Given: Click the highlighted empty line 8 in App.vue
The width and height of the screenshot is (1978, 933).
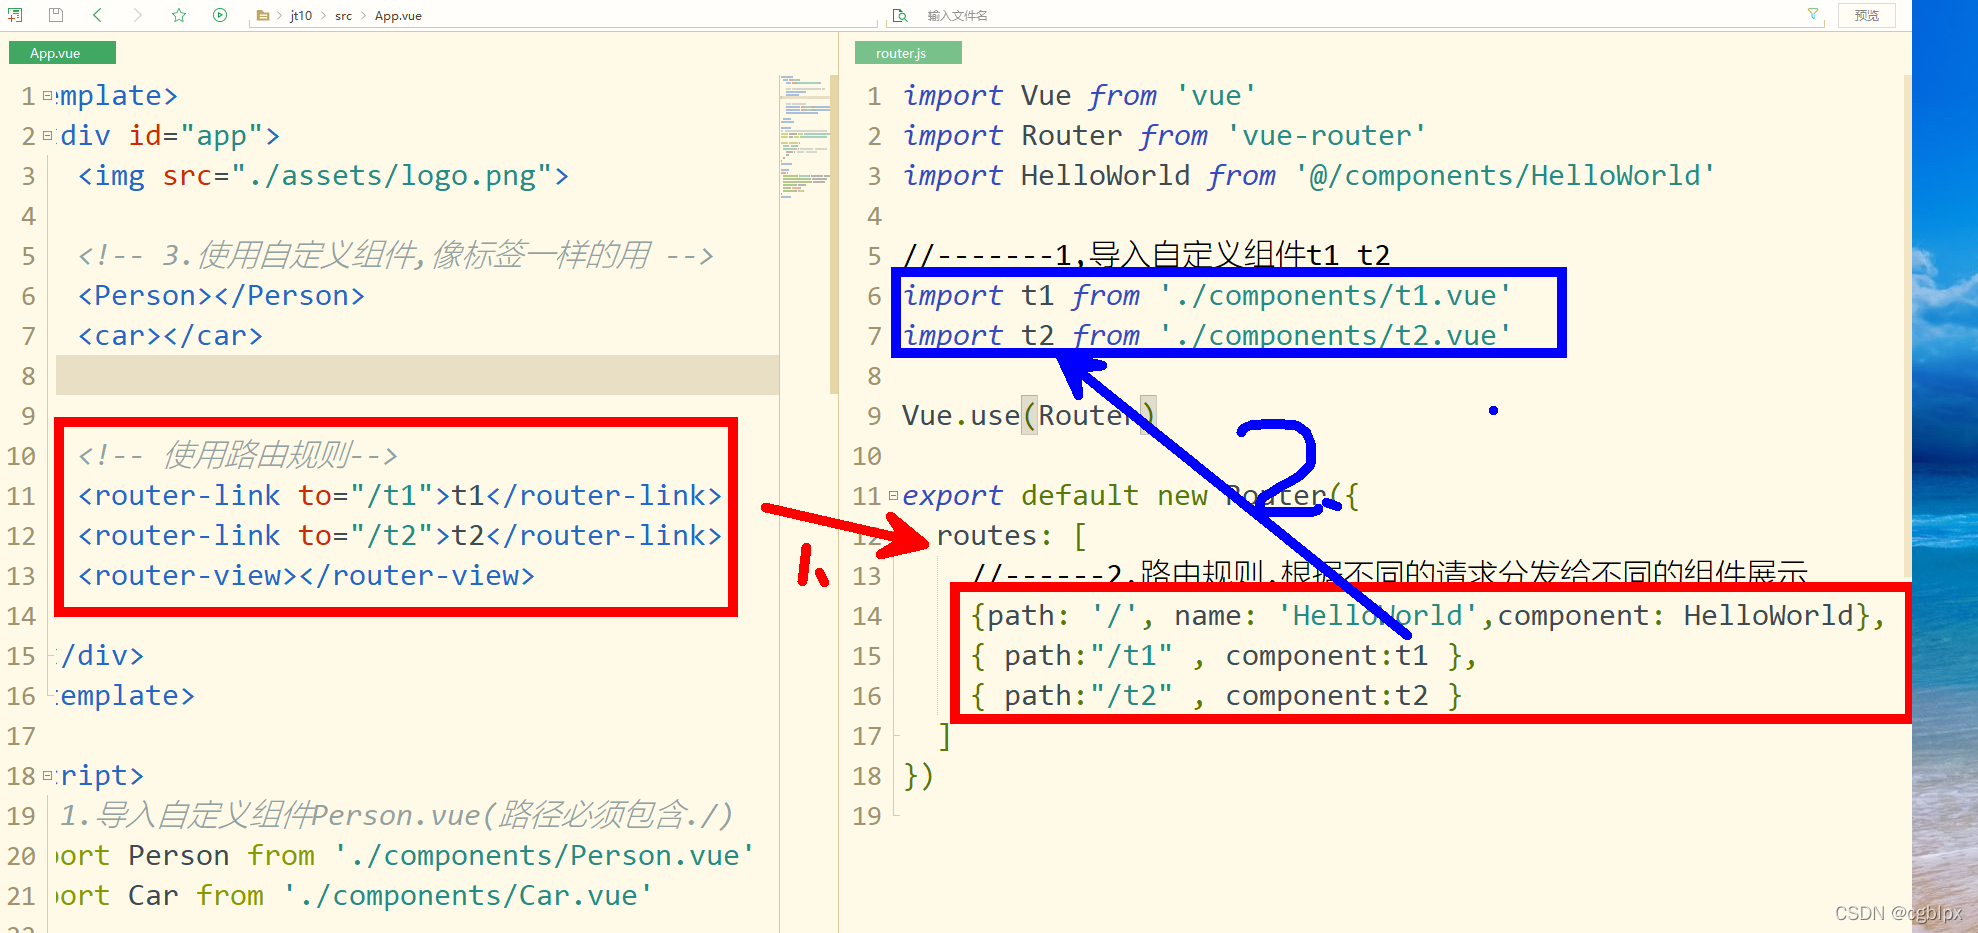Looking at the screenshot, I should 417,375.
